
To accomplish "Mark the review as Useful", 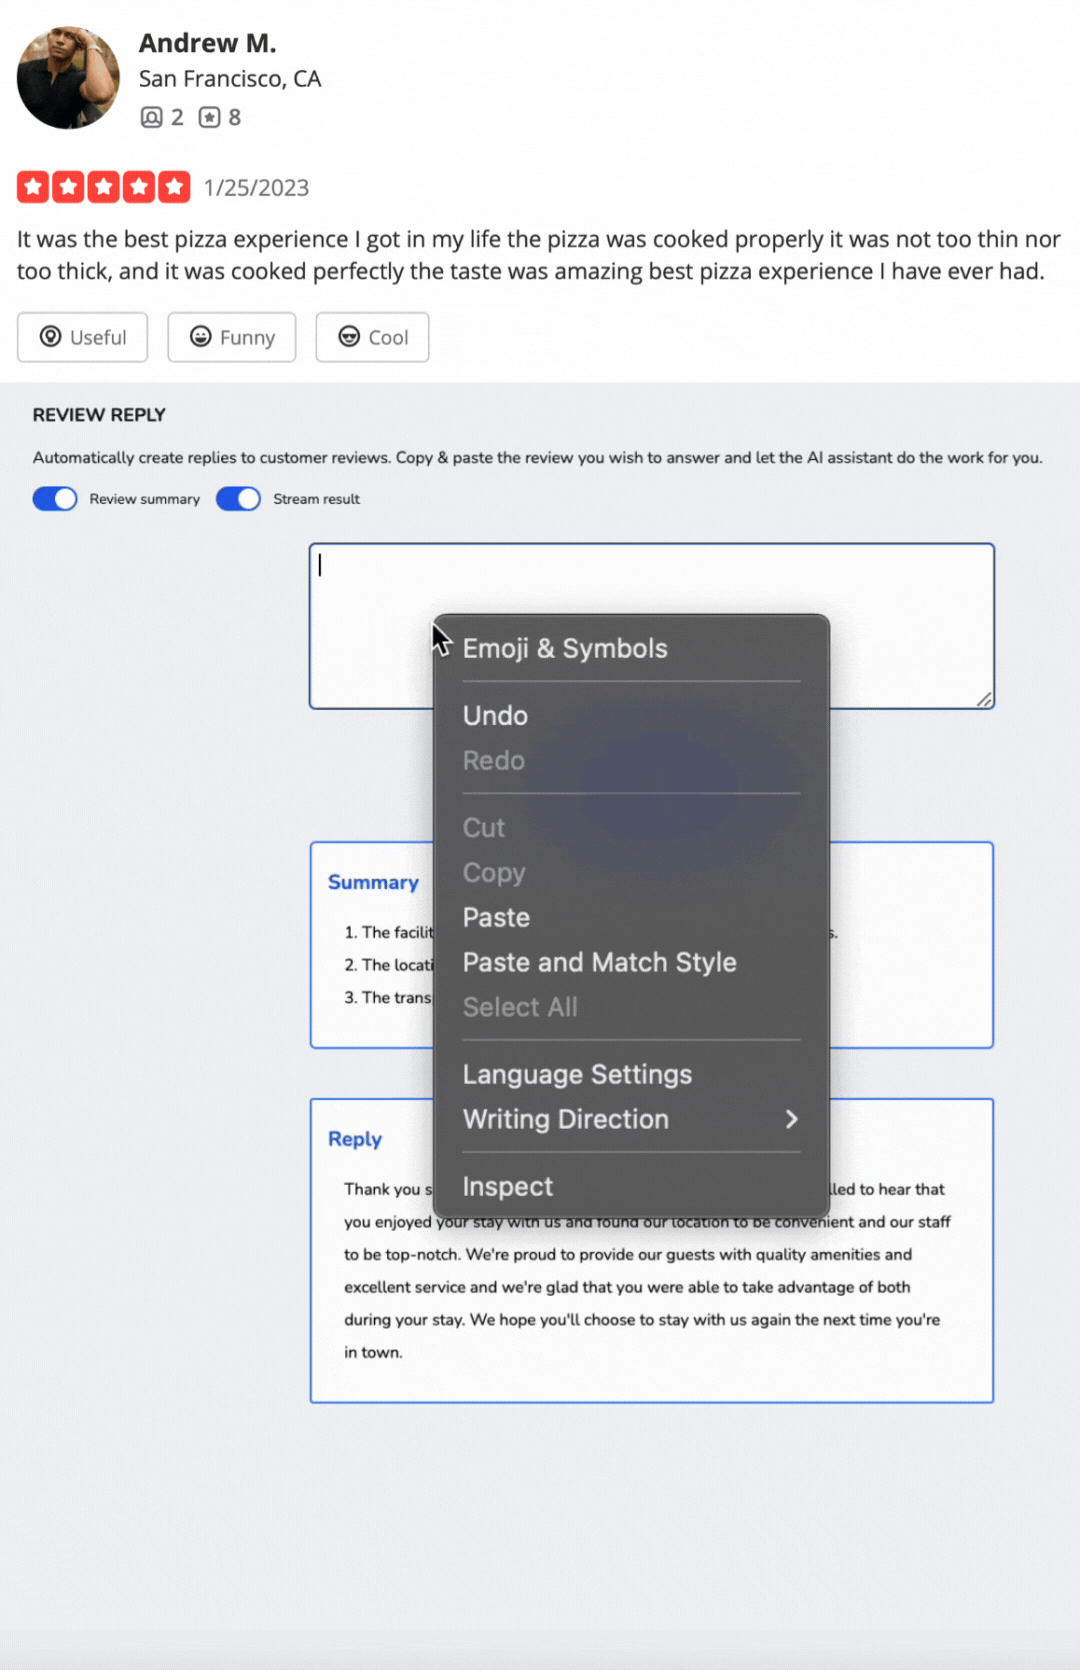I will click(x=82, y=337).
